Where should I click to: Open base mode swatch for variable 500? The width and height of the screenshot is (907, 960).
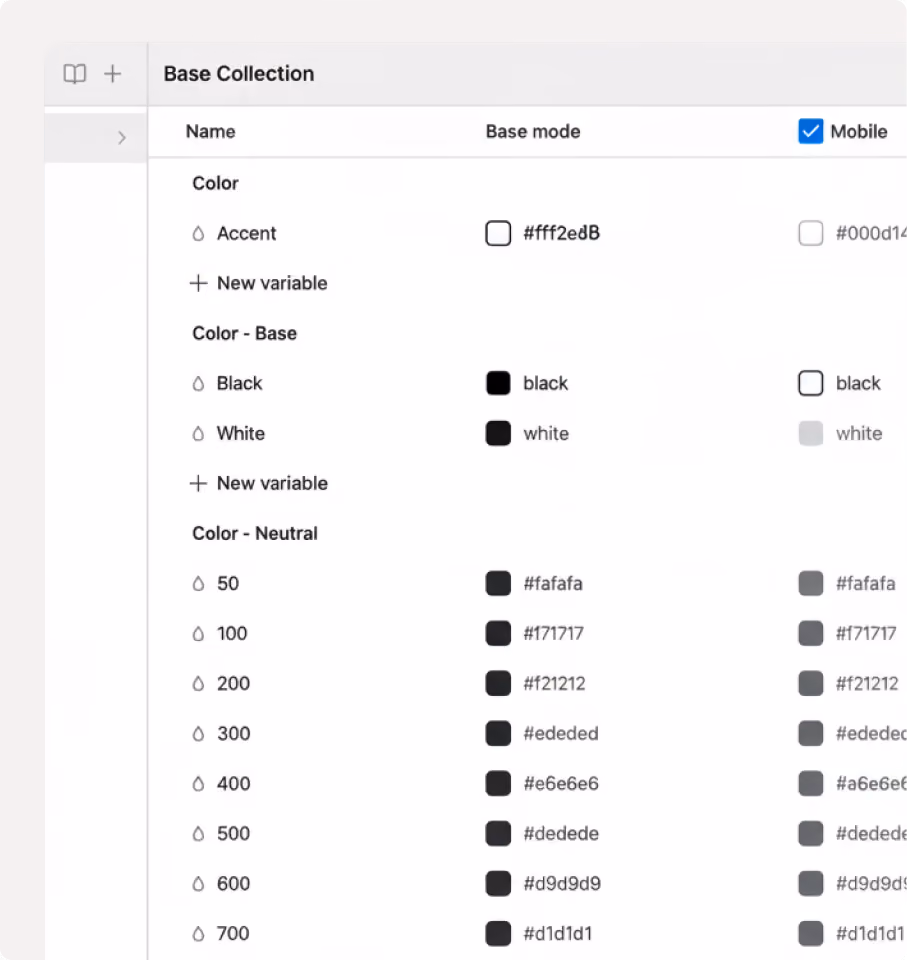(498, 833)
